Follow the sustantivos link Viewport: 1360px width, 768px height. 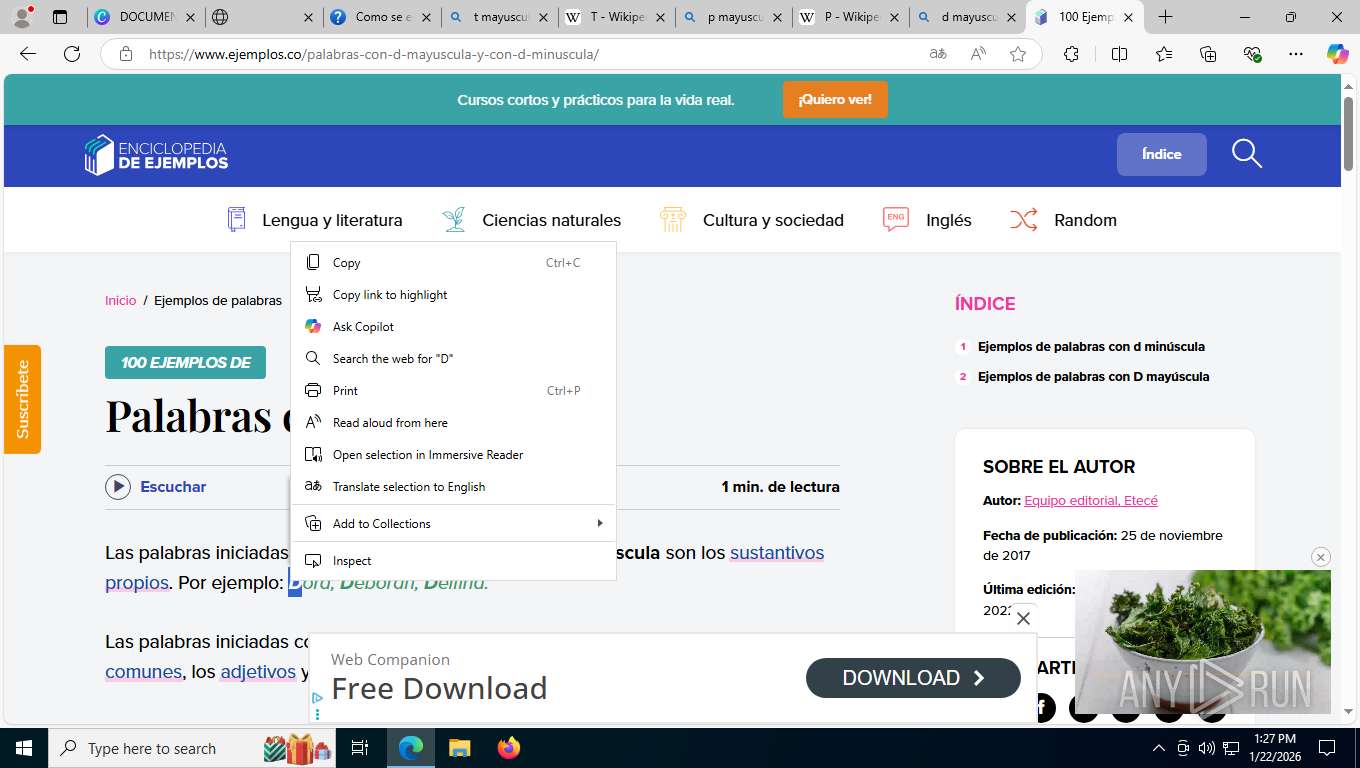pyautogui.click(x=777, y=553)
